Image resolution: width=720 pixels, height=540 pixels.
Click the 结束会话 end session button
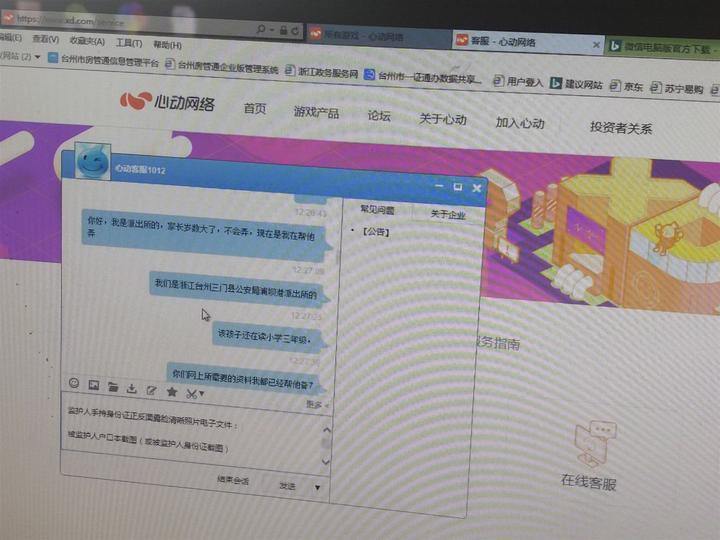click(x=233, y=481)
